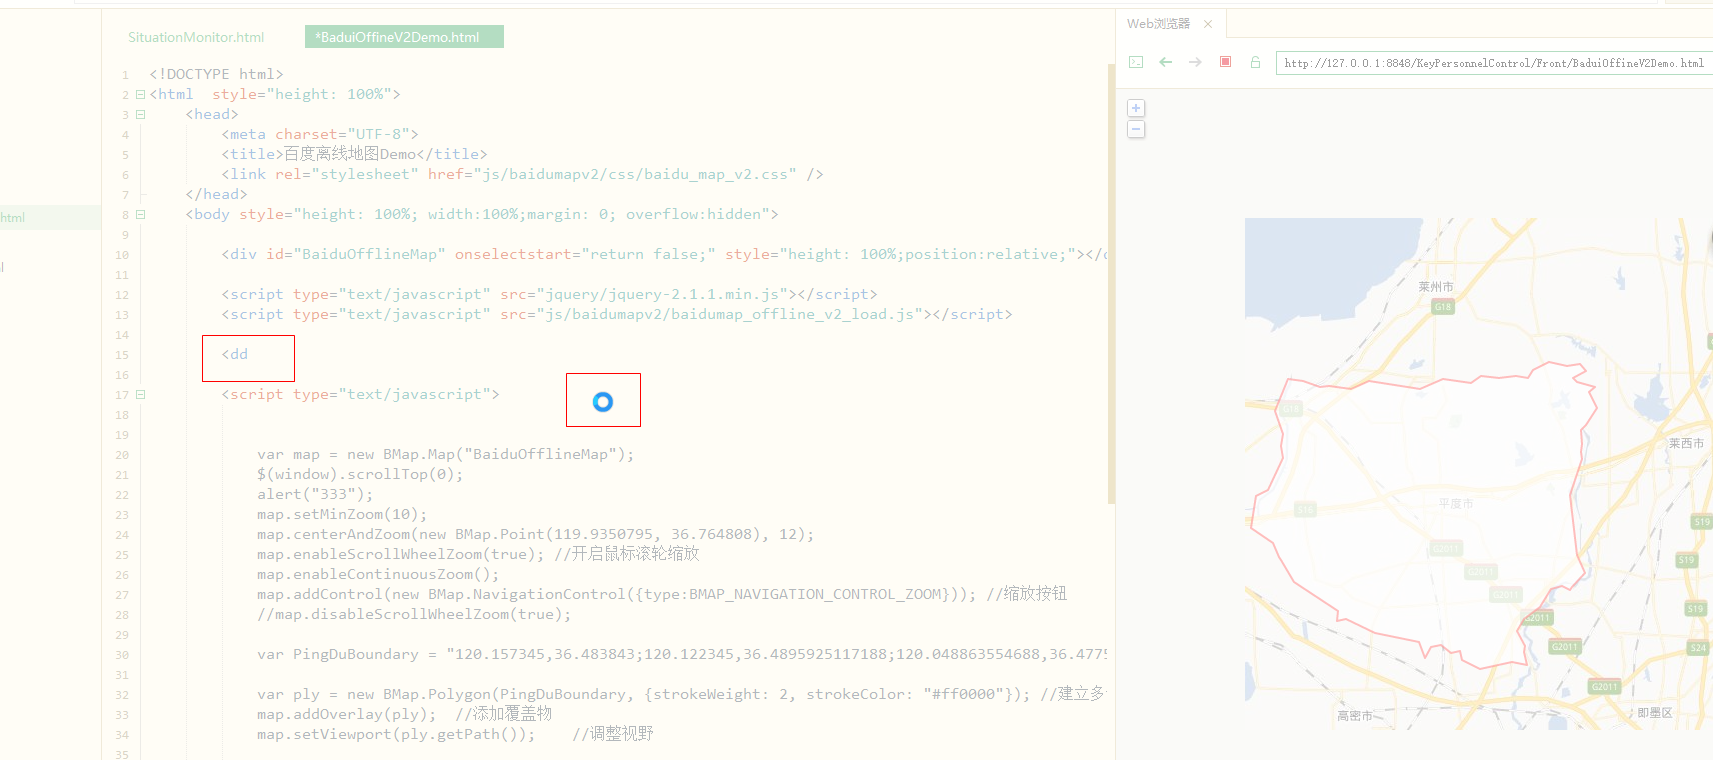Zoom out the map with minus button
Screen dimensions: 1713x760
(x=1136, y=130)
